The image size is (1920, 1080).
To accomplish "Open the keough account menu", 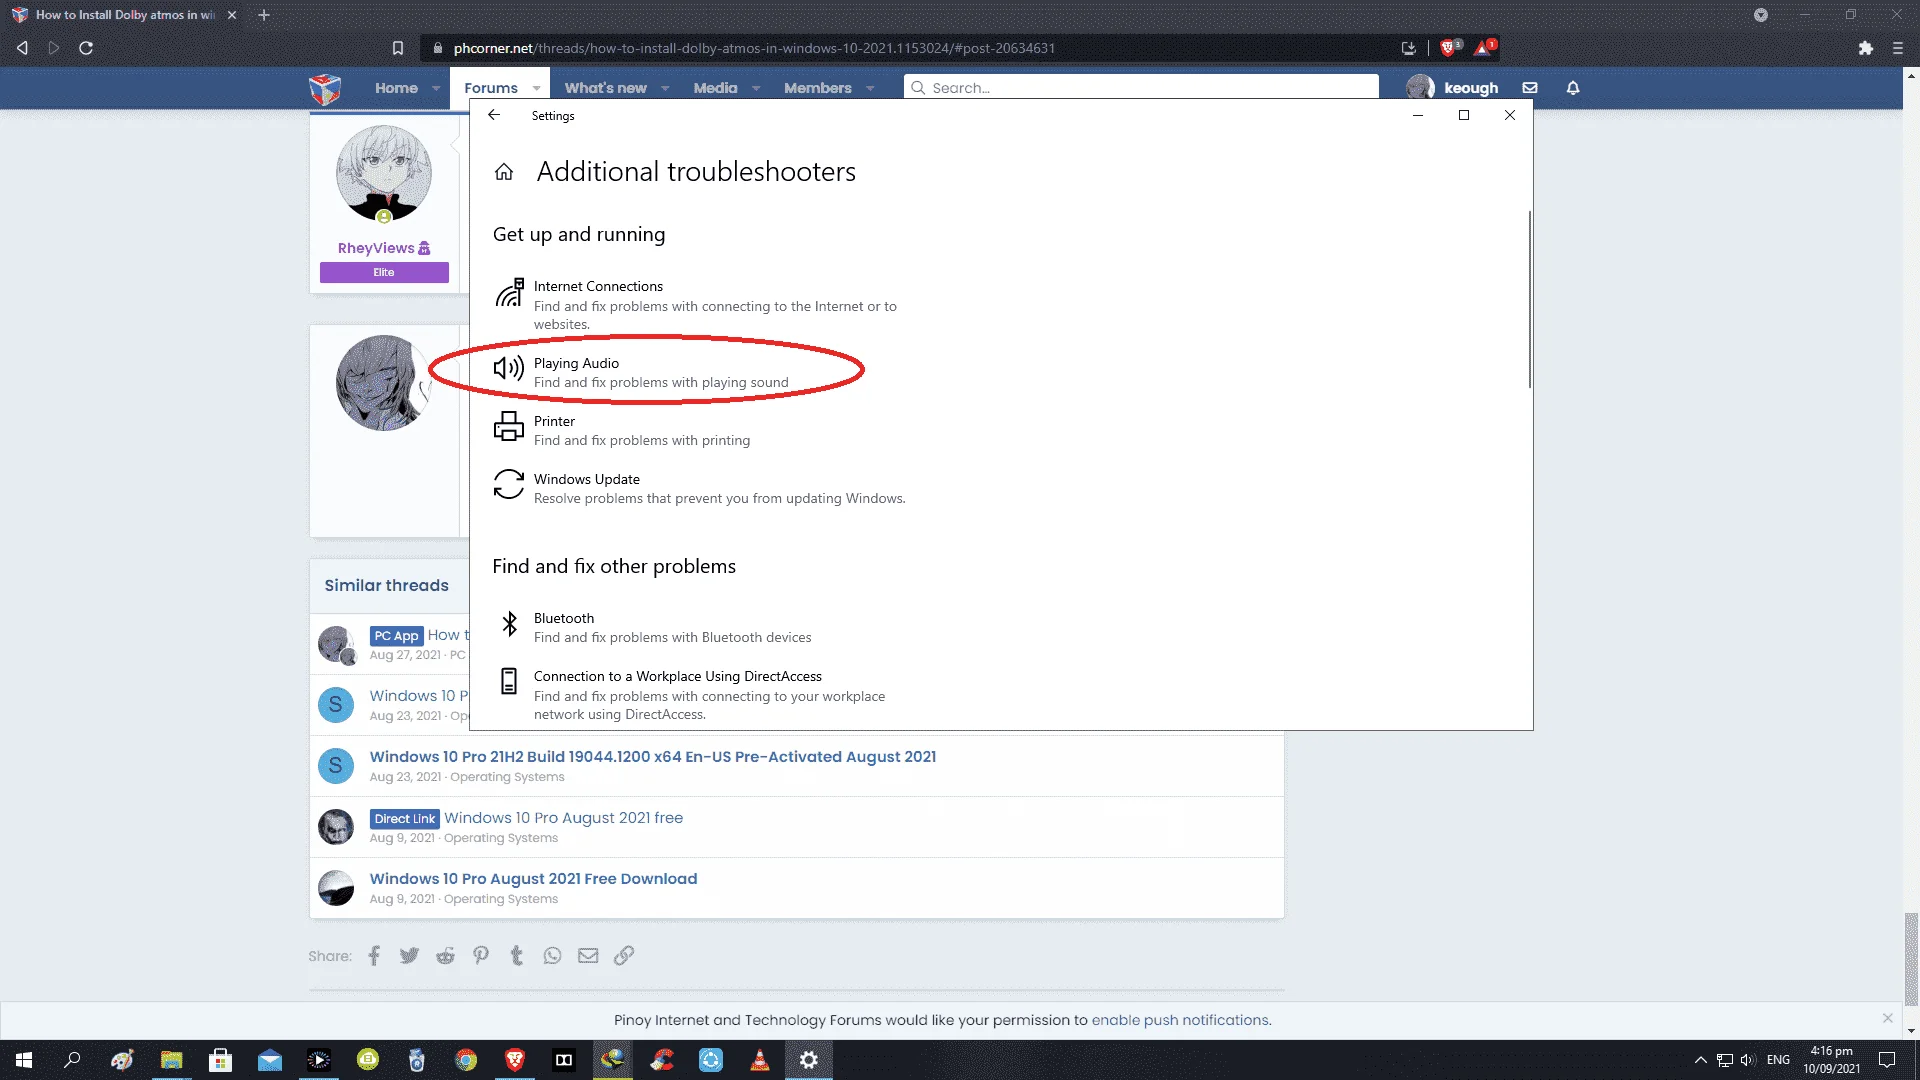I will click(x=1452, y=88).
